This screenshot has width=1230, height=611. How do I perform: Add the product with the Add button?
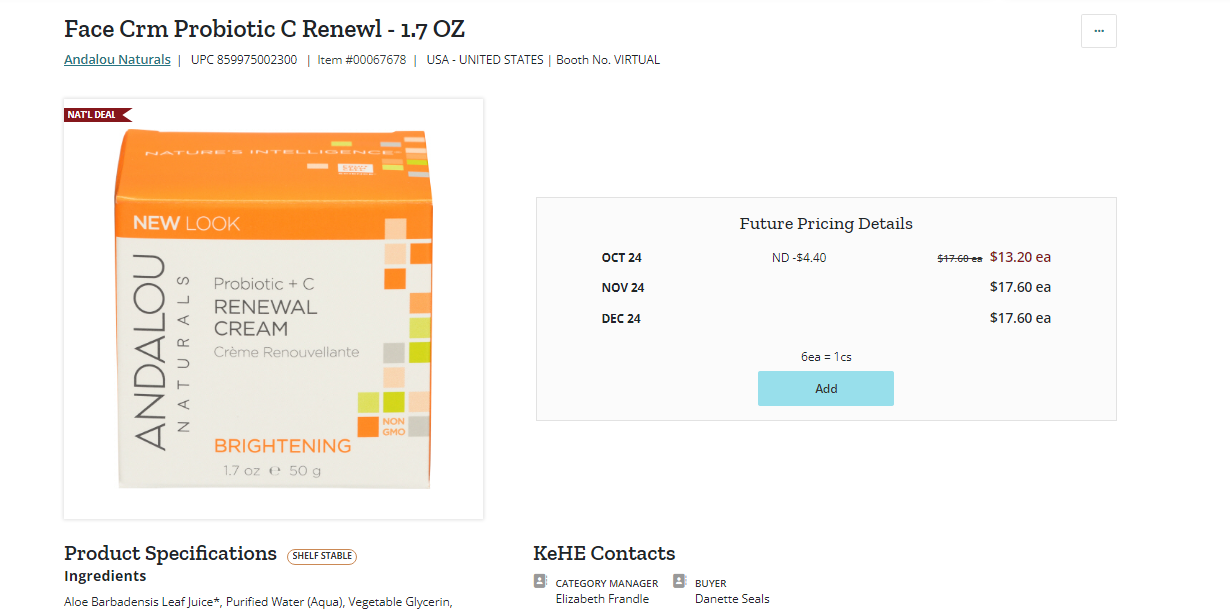click(826, 389)
